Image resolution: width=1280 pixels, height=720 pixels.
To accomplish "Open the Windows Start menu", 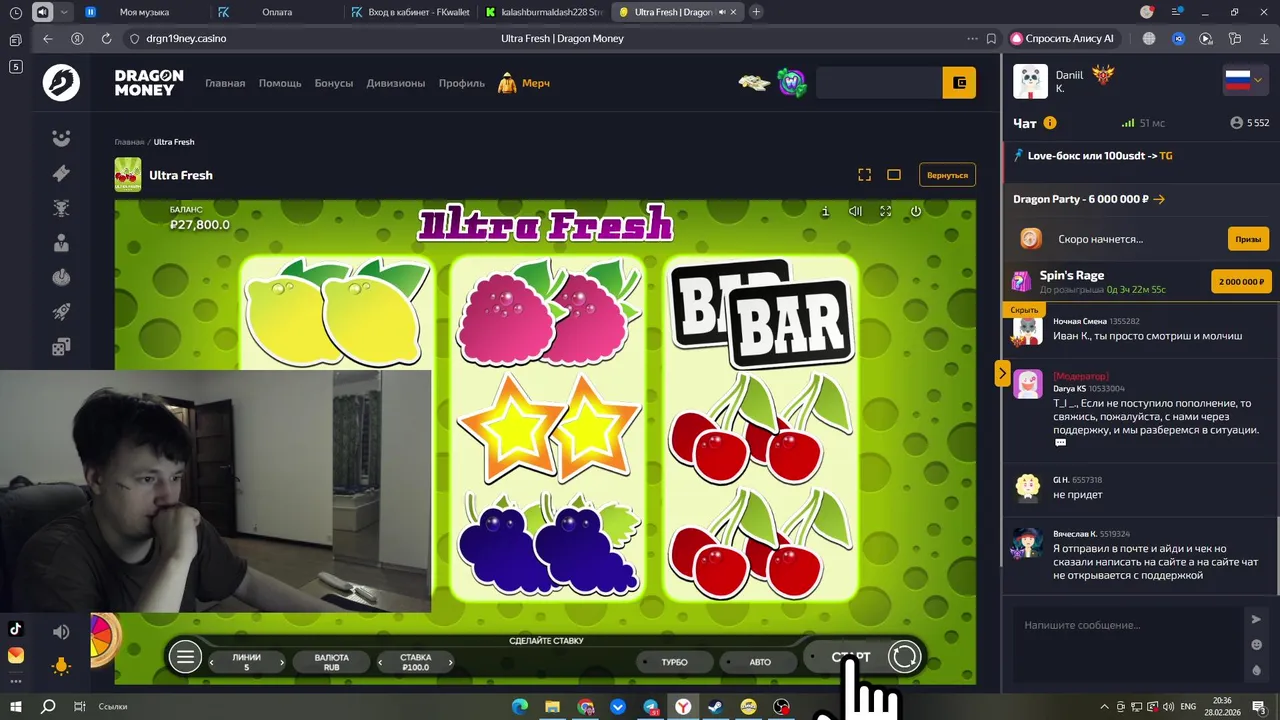I will coord(16,707).
